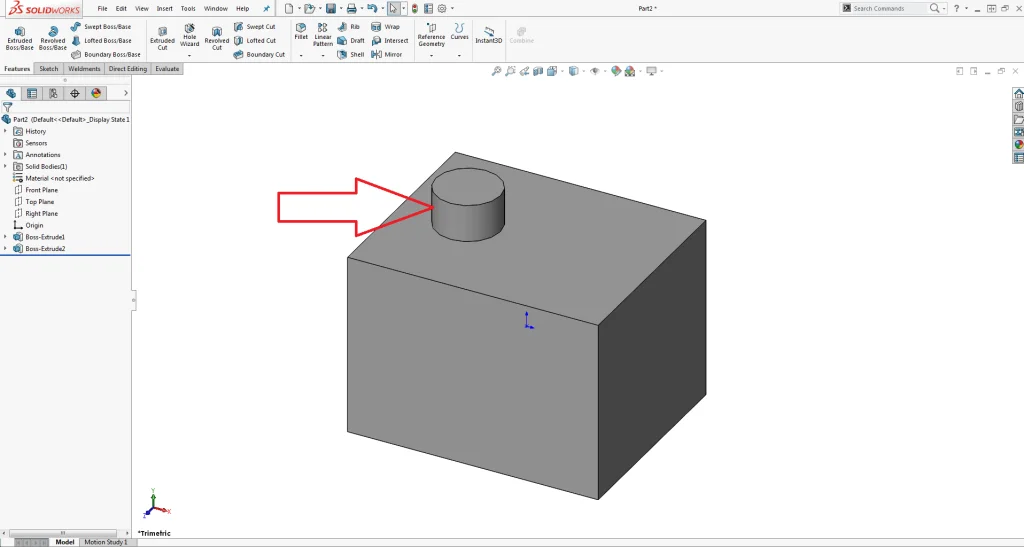Select the Extruded Boss/Base tool
Viewport: 1024px width, 547px height.
(19, 38)
